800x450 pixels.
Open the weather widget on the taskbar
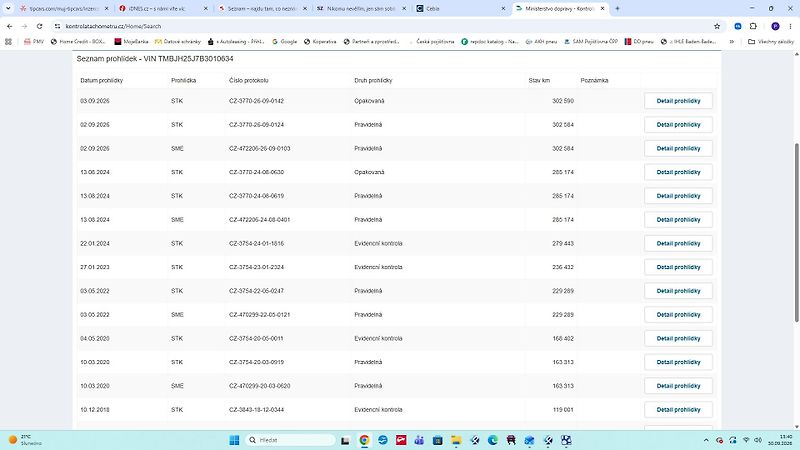tap(26, 440)
